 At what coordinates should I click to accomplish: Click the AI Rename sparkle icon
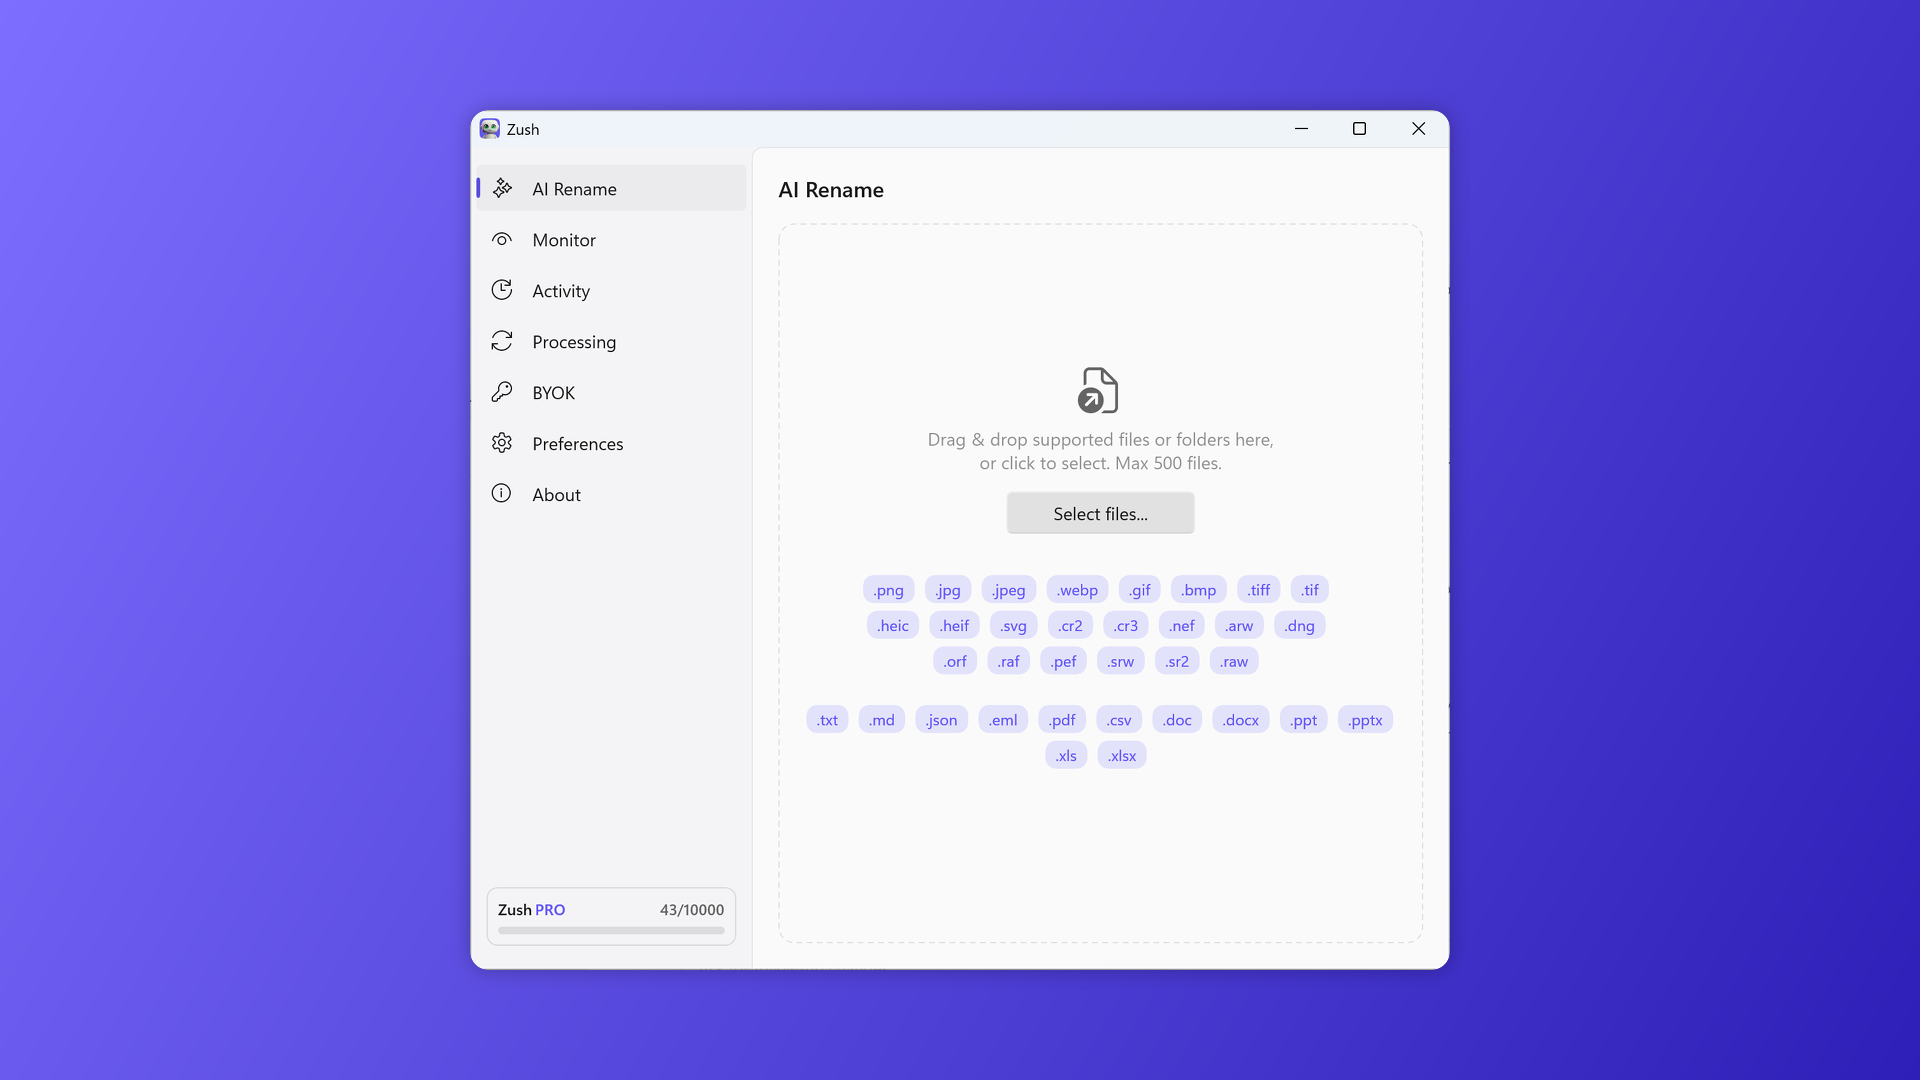(x=502, y=188)
